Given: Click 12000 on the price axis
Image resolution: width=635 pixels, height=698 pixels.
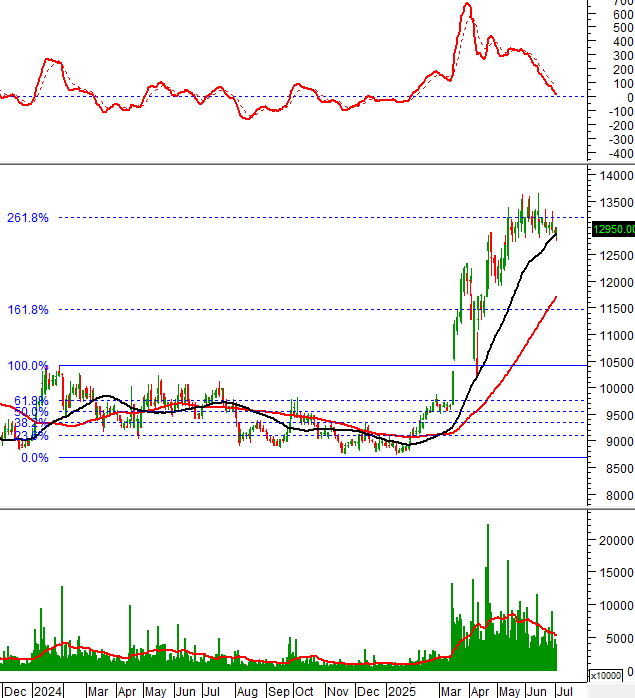Looking at the screenshot, I should point(616,283).
